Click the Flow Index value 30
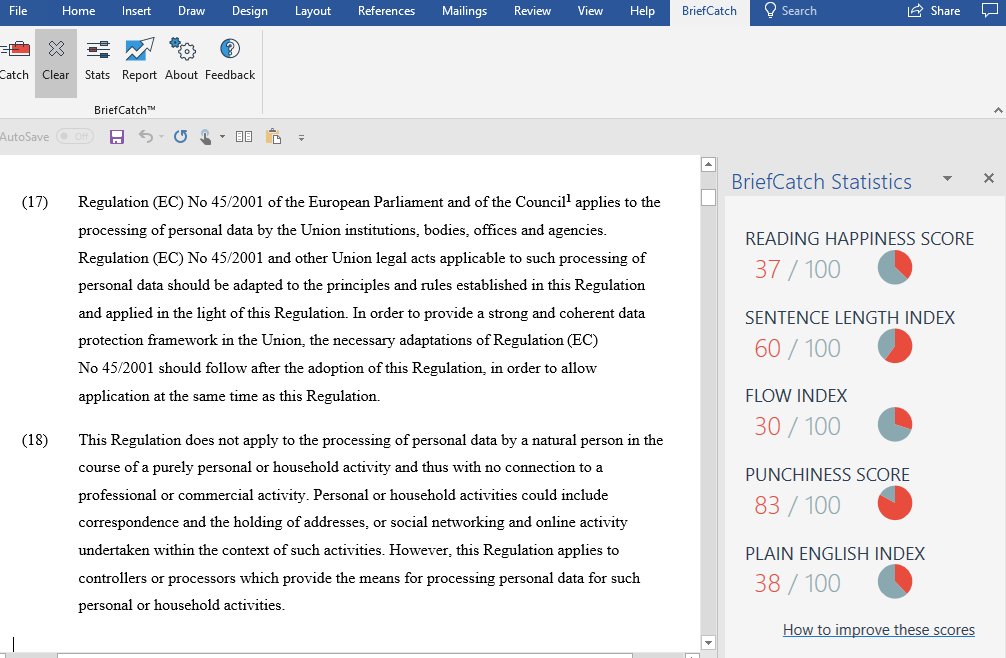The image size is (1006, 658). point(767,426)
